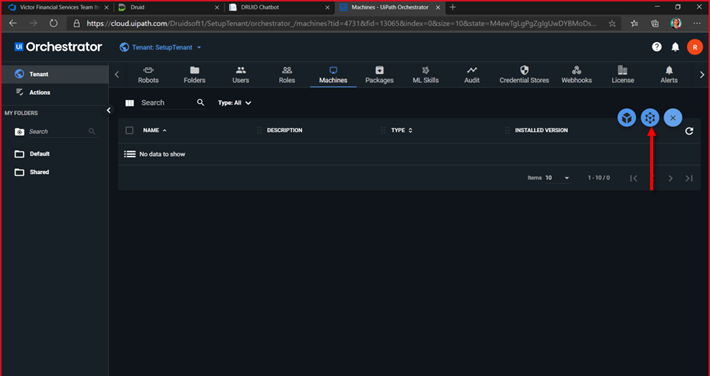Open the Packages tab
The height and width of the screenshot is (376, 710).
click(379, 75)
